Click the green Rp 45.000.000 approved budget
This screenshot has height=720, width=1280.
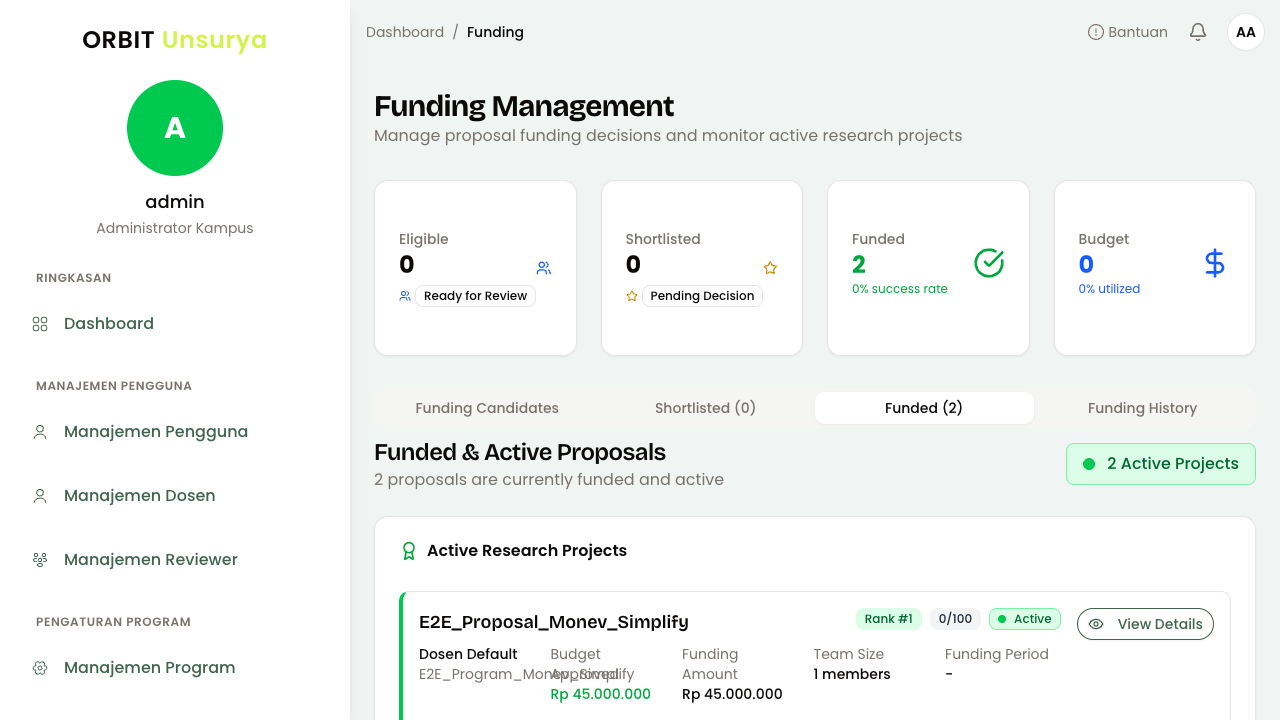tap(601, 694)
